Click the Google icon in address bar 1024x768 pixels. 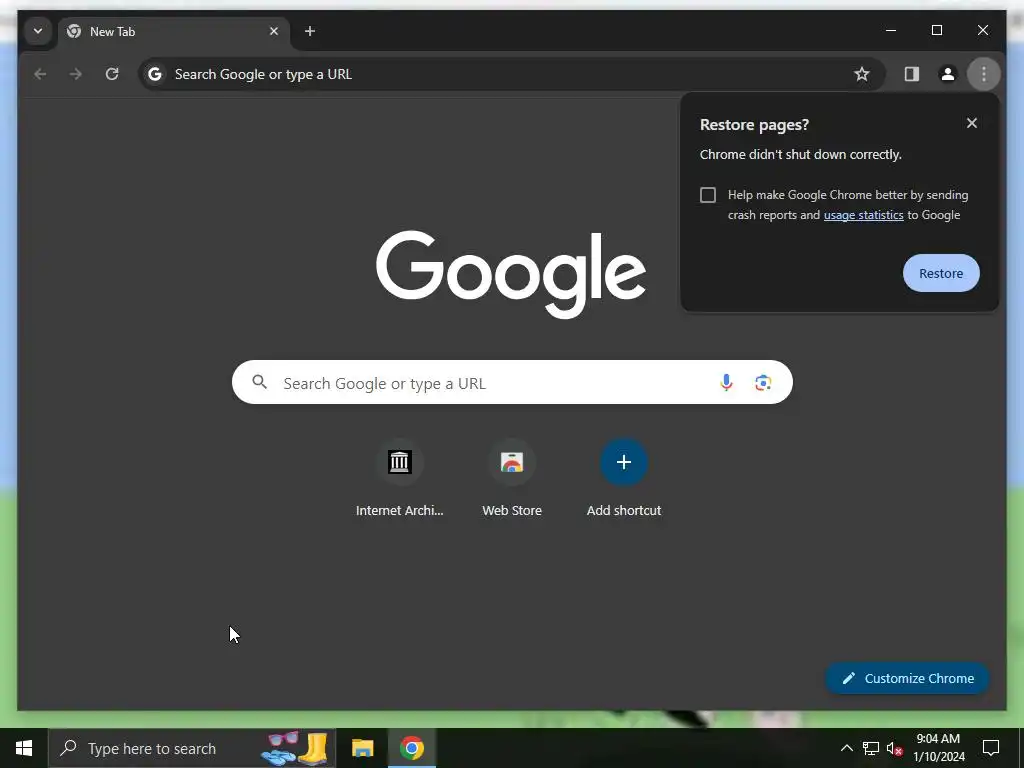(155, 74)
